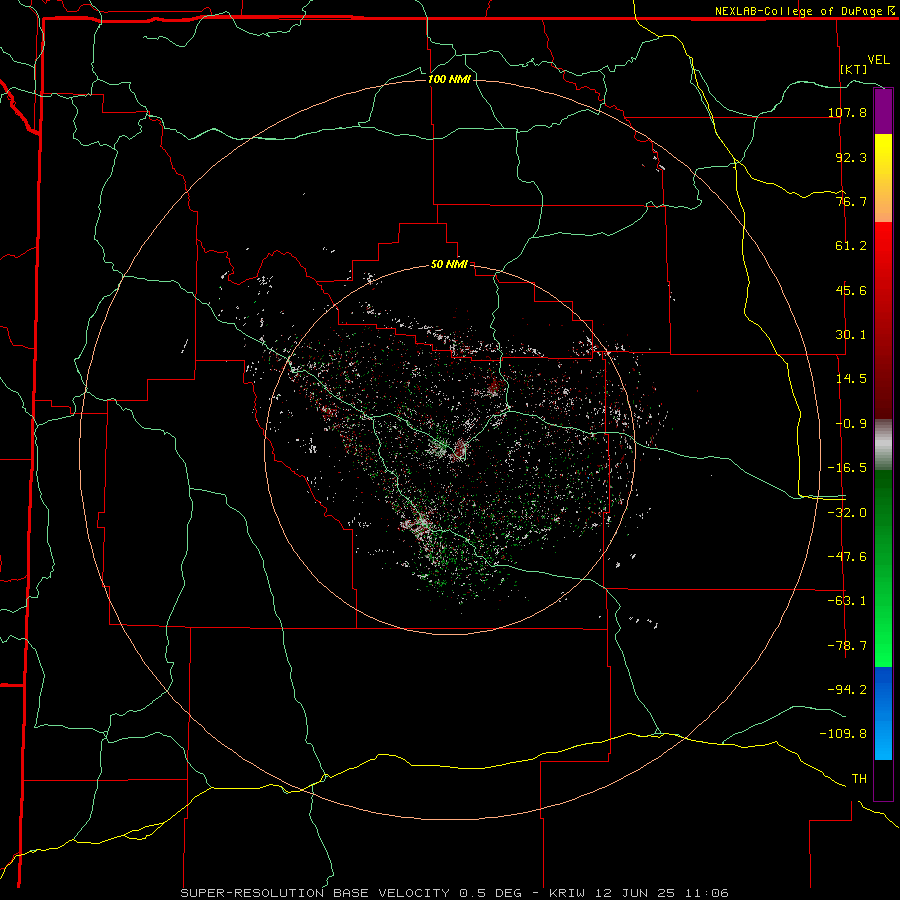Select the 92.3 velocity scale value
900x900 pixels.
pos(851,157)
